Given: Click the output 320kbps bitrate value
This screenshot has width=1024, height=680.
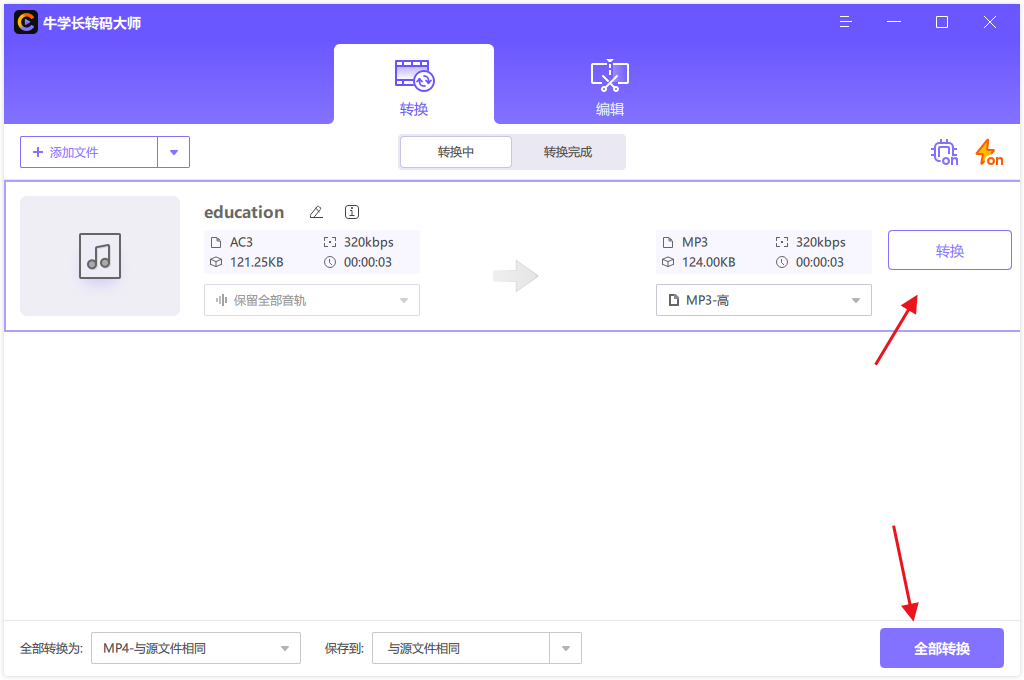Looking at the screenshot, I should click(821, 242).
